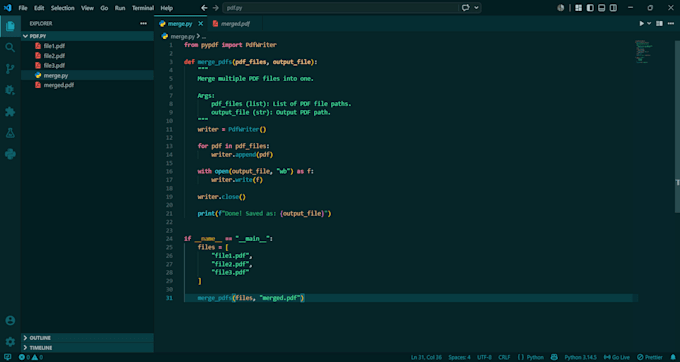Screen dimensions: 680x362
Task: Open the Edit menu
Action: (x=39, y=8)
